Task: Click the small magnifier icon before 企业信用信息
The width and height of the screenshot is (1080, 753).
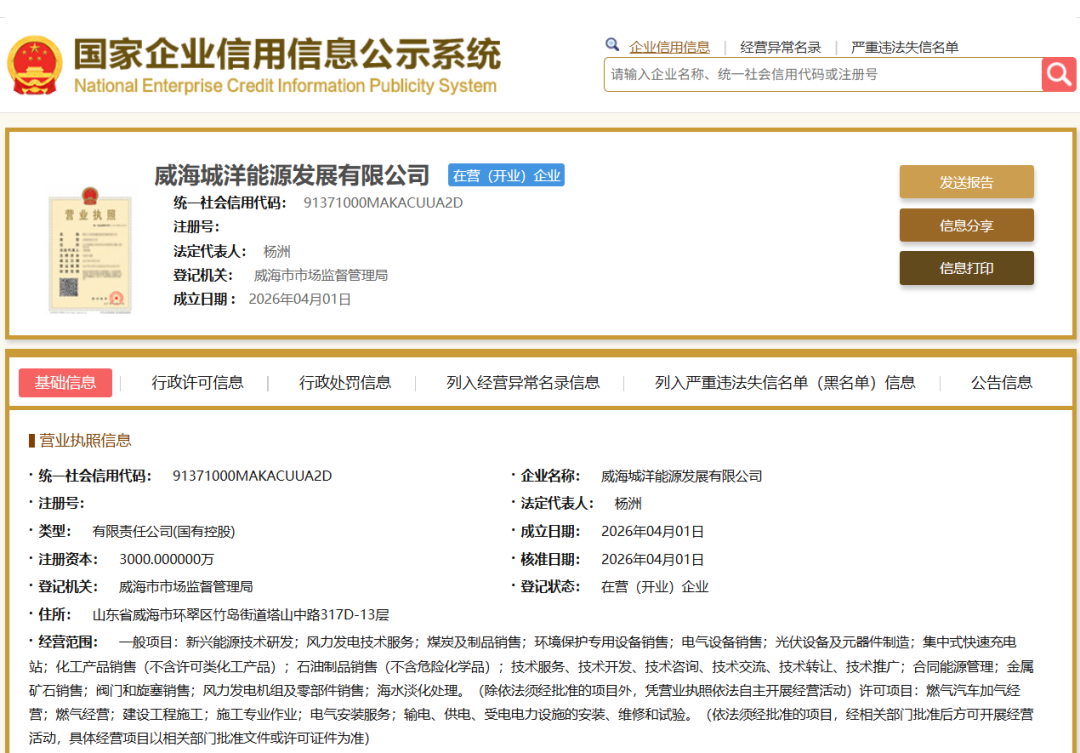Action: tap(612, 45)
